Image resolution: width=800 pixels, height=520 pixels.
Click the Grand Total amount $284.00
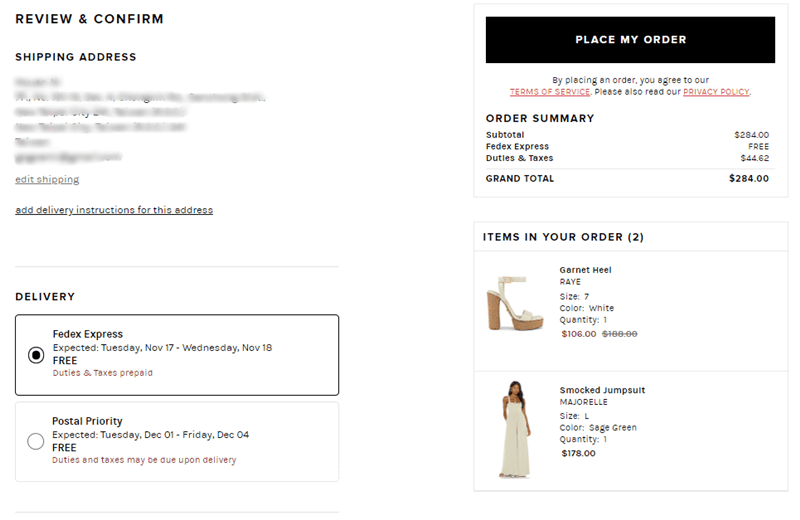click(748, 179)
